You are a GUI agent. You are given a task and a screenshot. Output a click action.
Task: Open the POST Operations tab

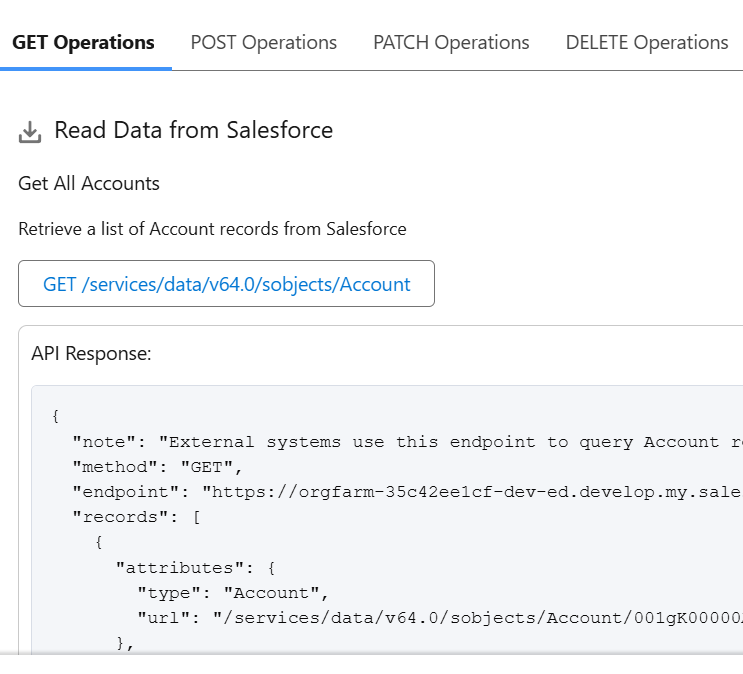point(263,43)
